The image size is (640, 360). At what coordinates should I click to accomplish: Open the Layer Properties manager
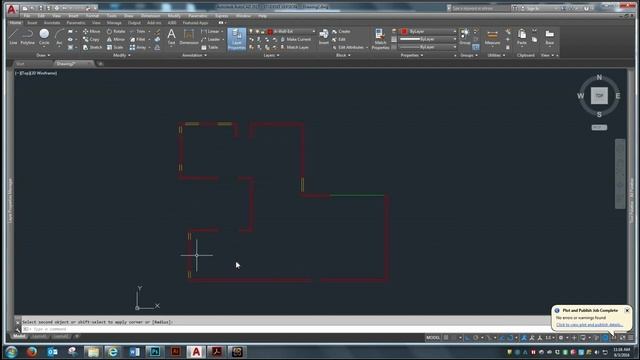click(x=237, y=39)
